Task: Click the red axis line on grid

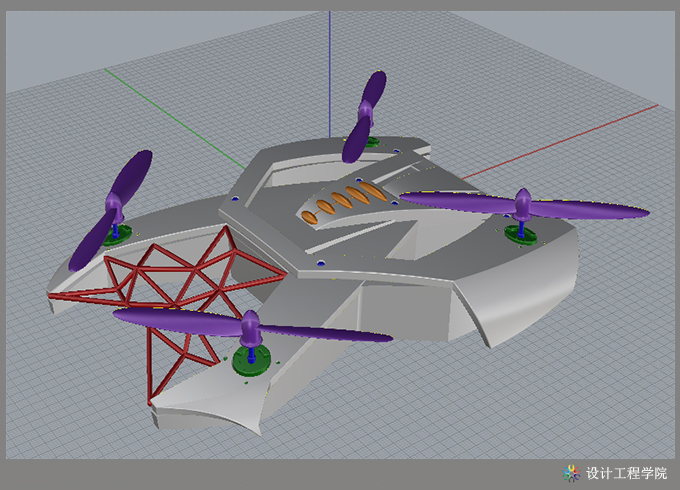Action: click(x=560, y=141)
